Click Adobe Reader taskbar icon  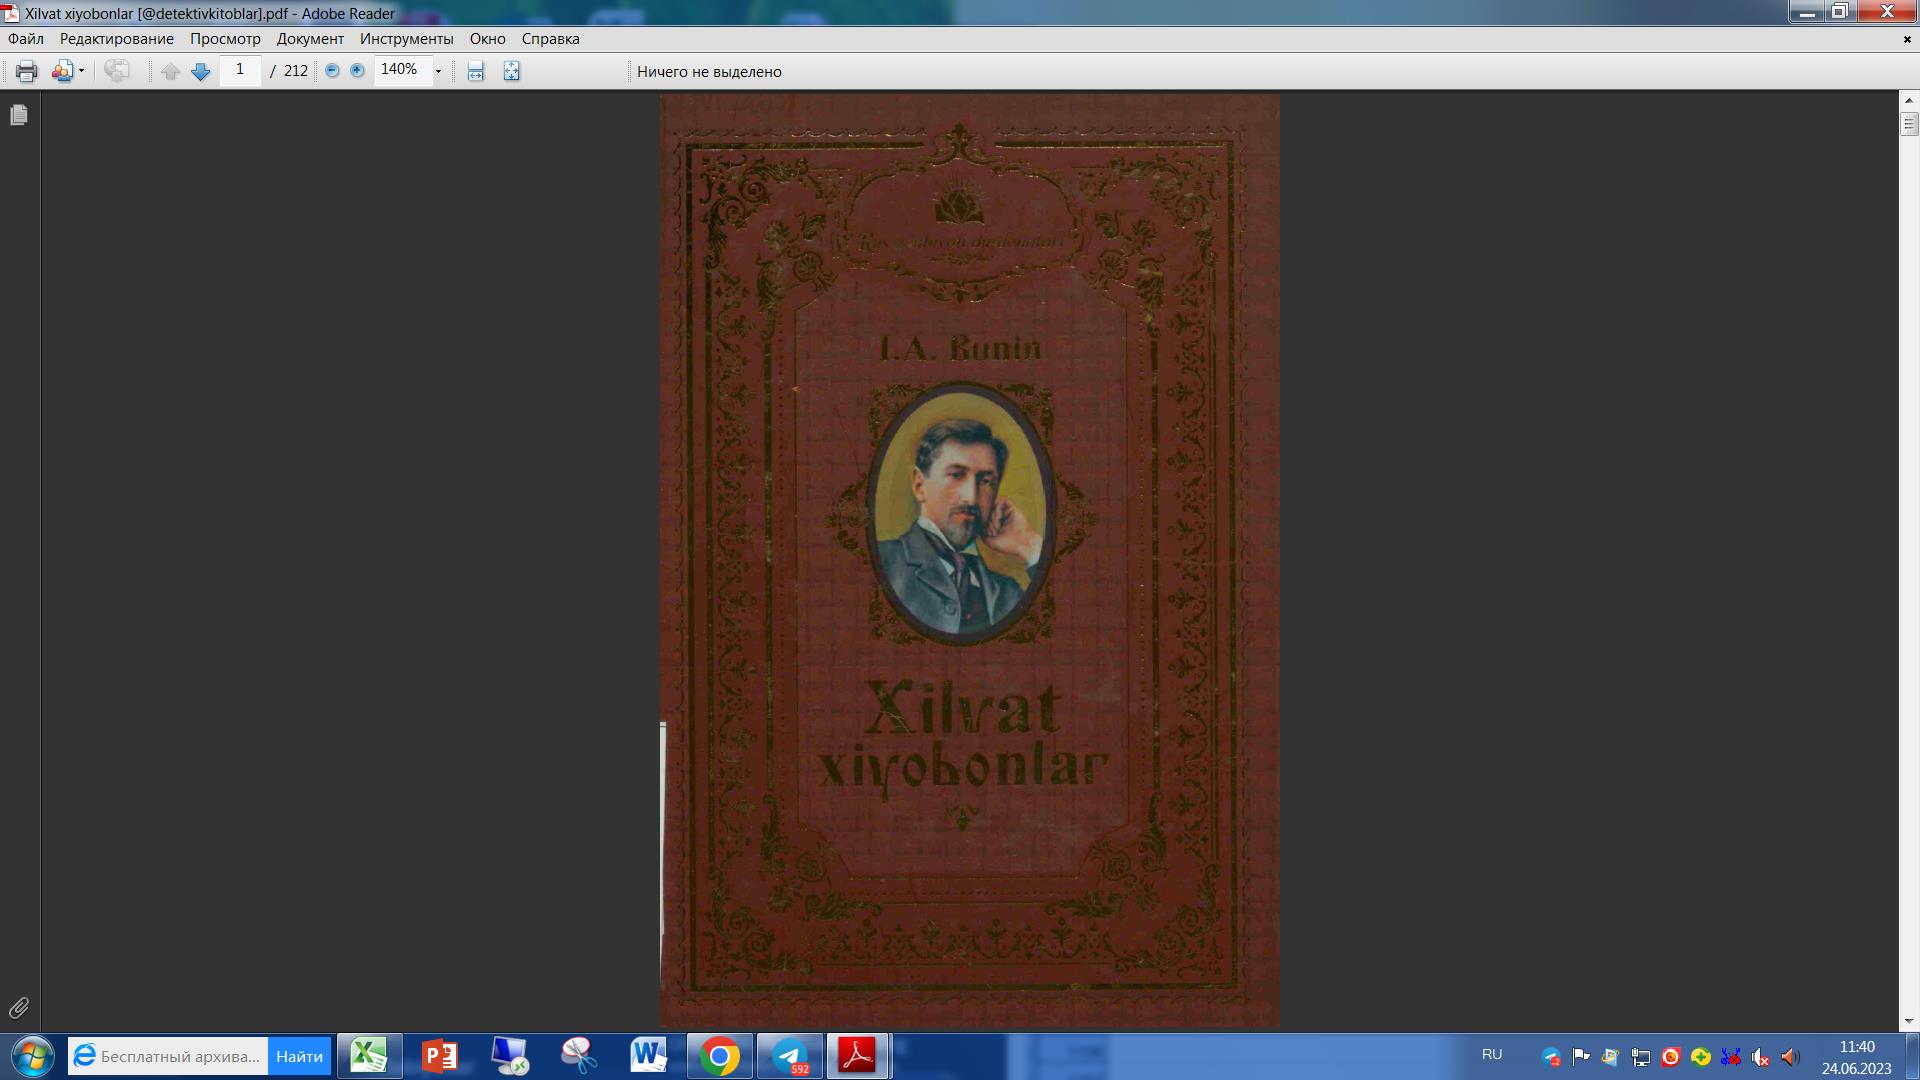(x=858, y=1056)
